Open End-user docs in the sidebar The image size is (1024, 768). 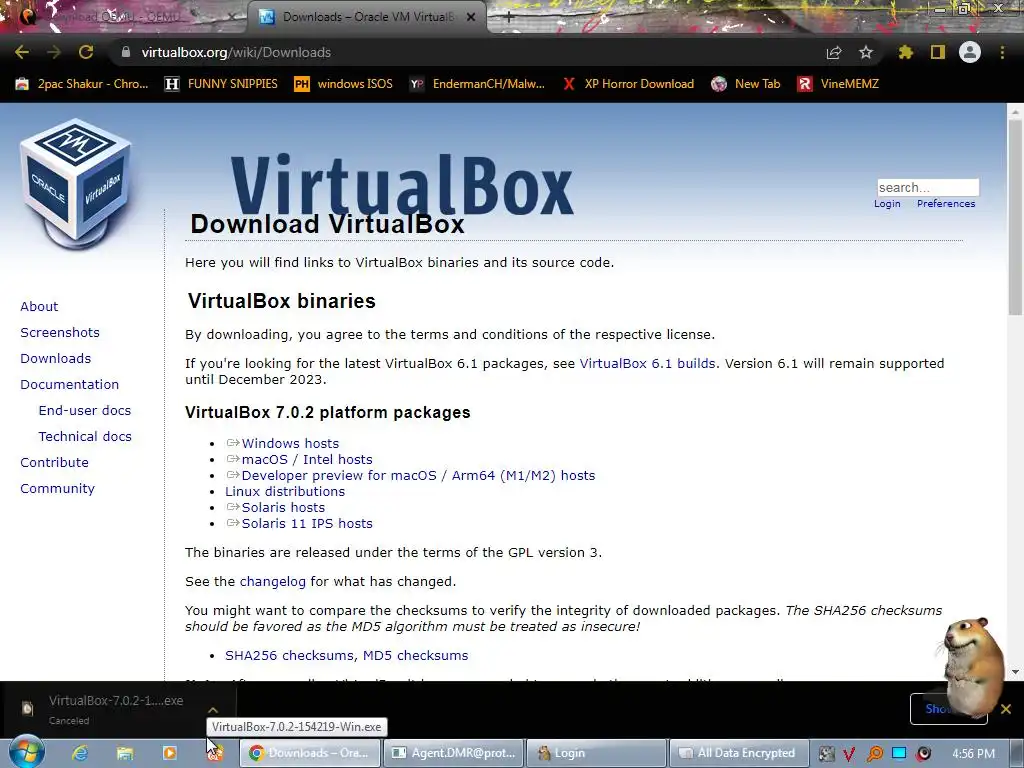point(85,410)
